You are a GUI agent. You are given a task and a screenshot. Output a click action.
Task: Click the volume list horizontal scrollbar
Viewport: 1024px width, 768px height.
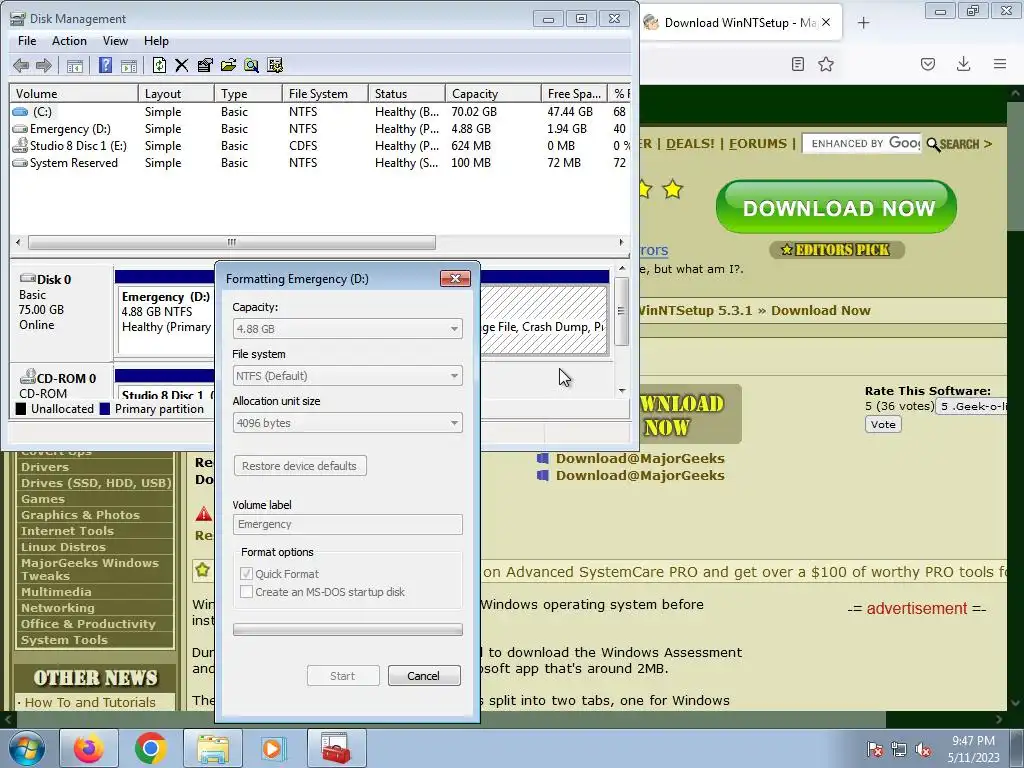[x=232, y=242]
